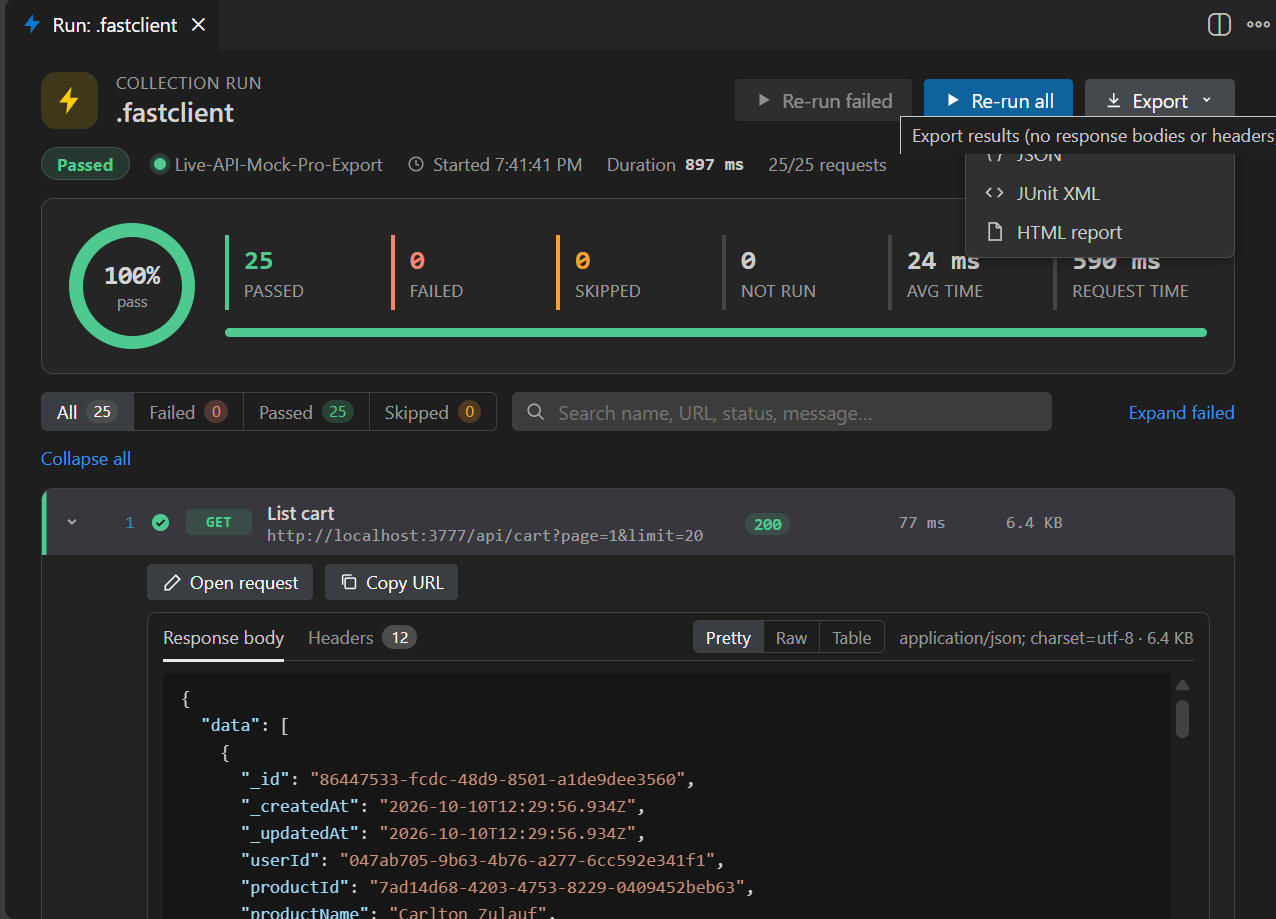Click the Passed status badge
Image resolution: width=1276 pixels, height=919 pixels.
click(x=85, y=165)
